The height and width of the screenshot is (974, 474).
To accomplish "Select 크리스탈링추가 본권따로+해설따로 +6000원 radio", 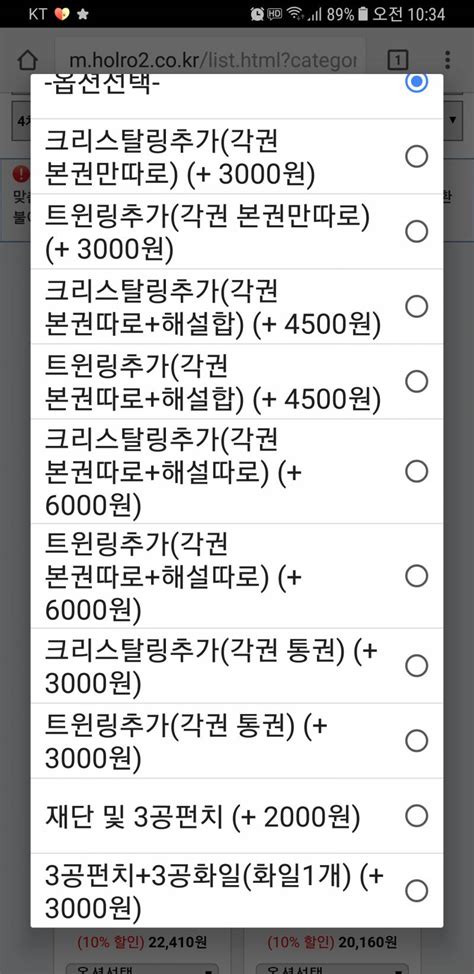I will pos(416,471).
